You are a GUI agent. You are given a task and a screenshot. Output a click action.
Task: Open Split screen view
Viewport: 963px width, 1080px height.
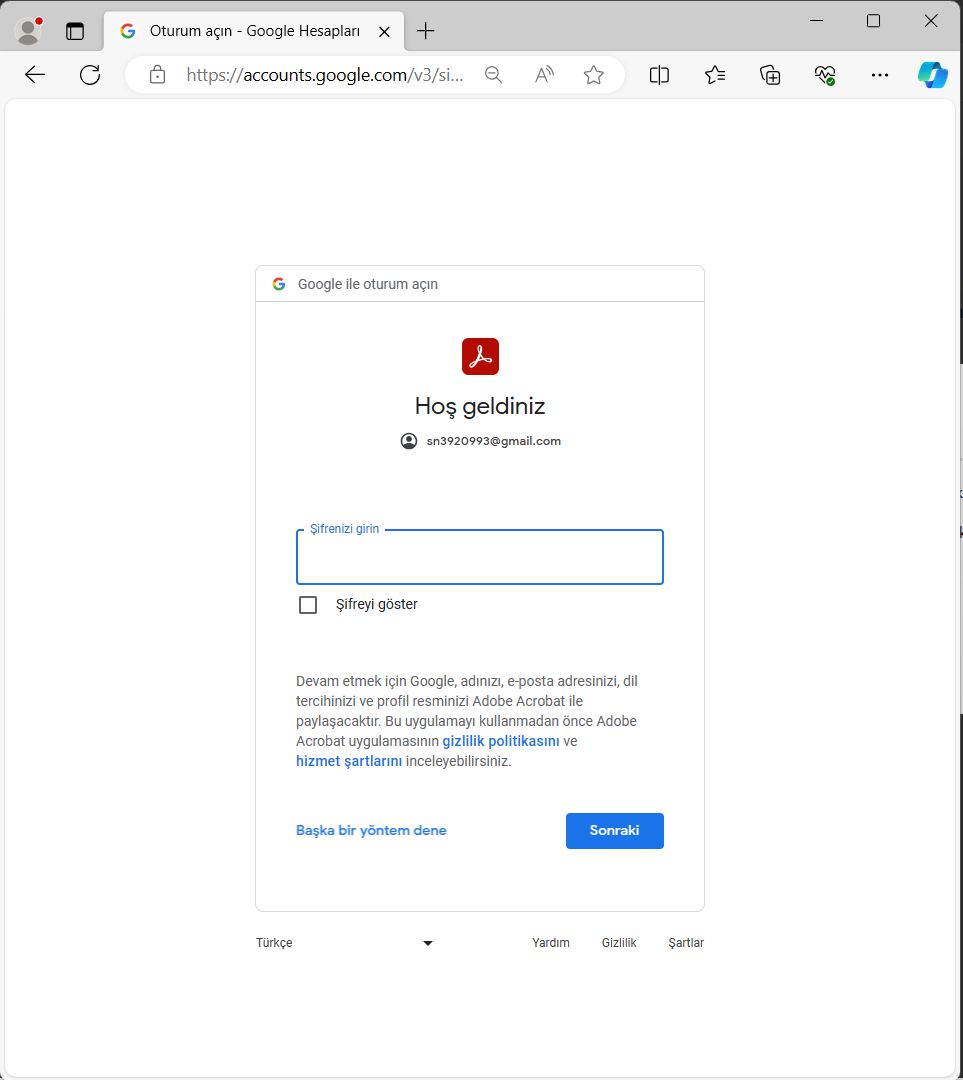[x=659, y=75]
